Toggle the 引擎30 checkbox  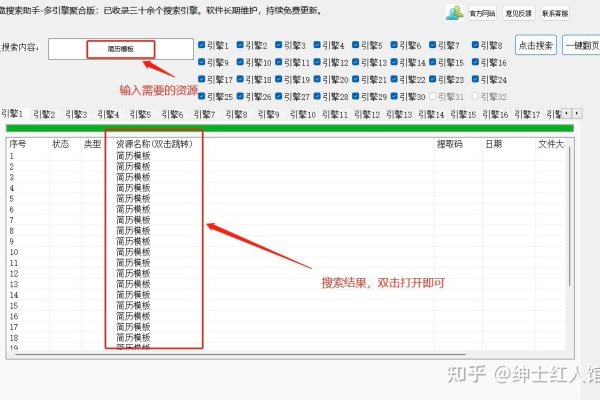394,96
